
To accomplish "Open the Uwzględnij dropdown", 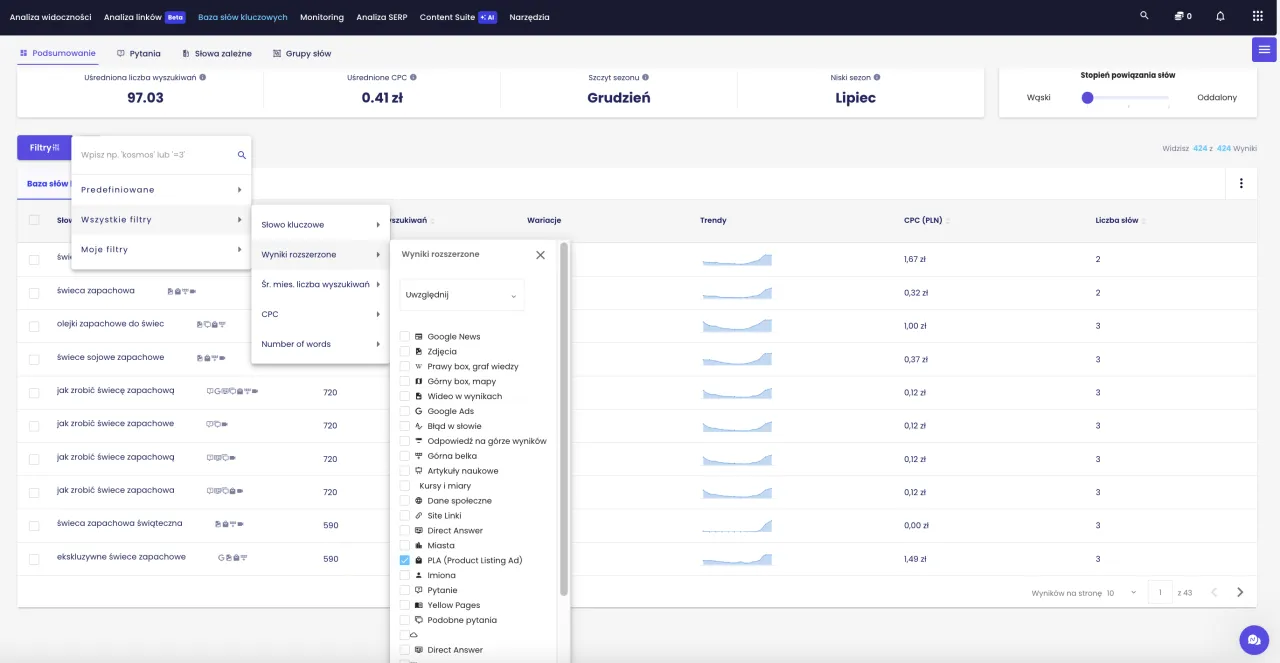I will click(x=462, y=295).
